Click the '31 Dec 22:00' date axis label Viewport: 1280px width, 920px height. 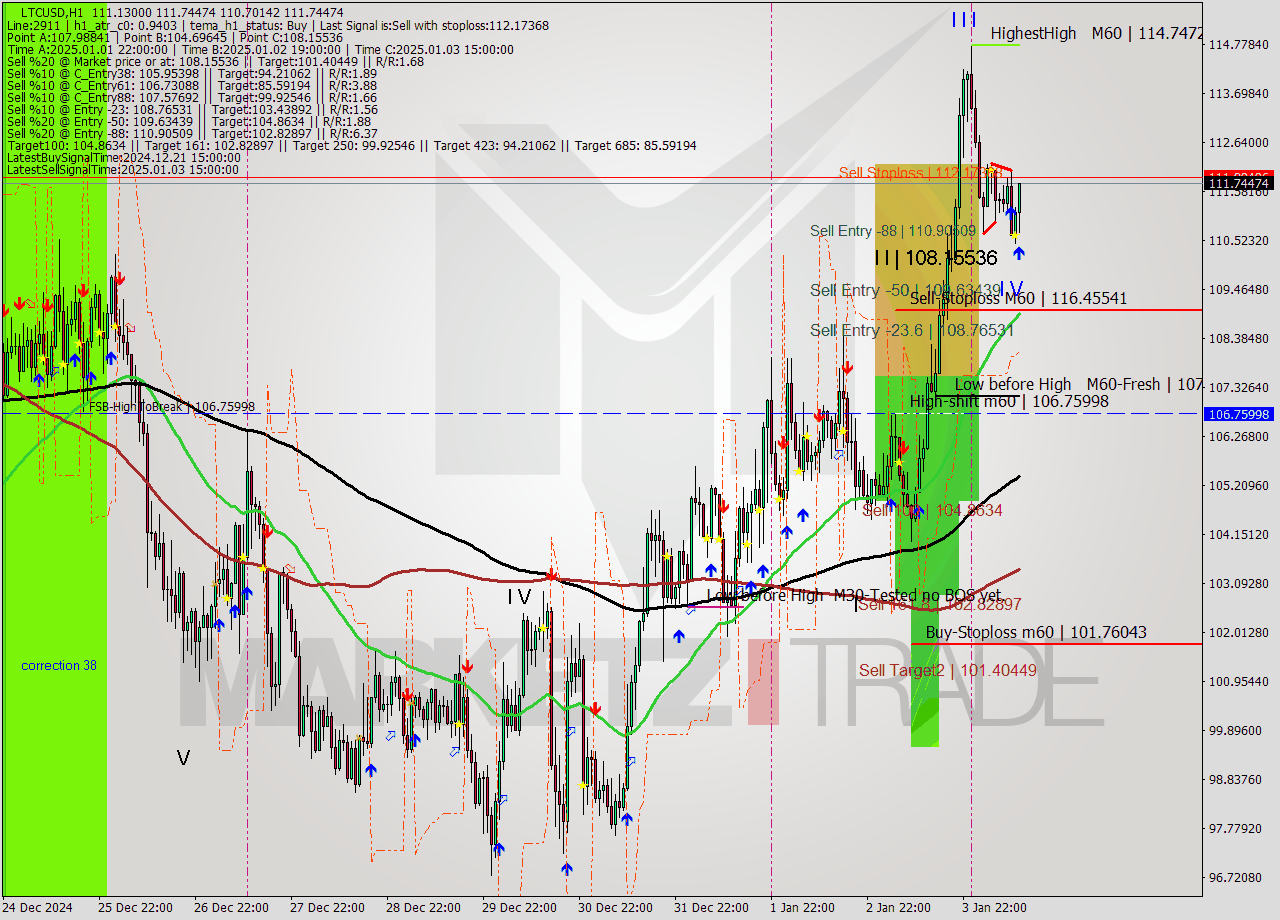tap(711, 907)
